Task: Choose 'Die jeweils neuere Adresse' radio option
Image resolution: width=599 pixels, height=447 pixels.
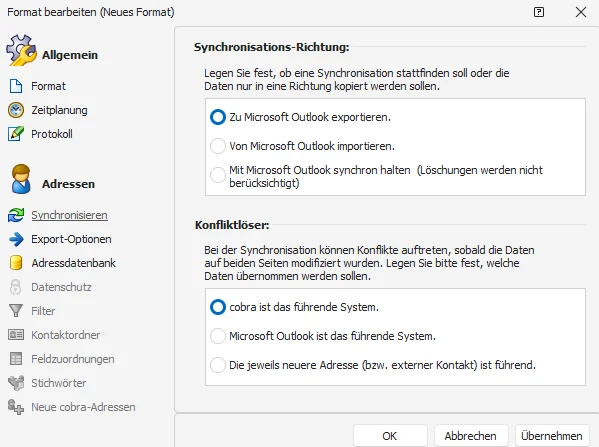Action: pos(218,365)
